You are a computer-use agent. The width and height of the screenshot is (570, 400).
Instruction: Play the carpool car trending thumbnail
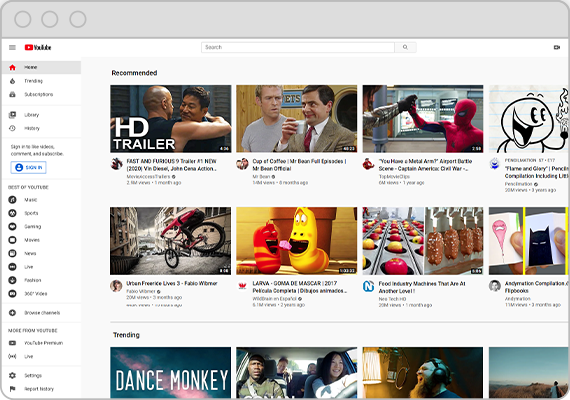pyautogui.click(x=297, y=373)
